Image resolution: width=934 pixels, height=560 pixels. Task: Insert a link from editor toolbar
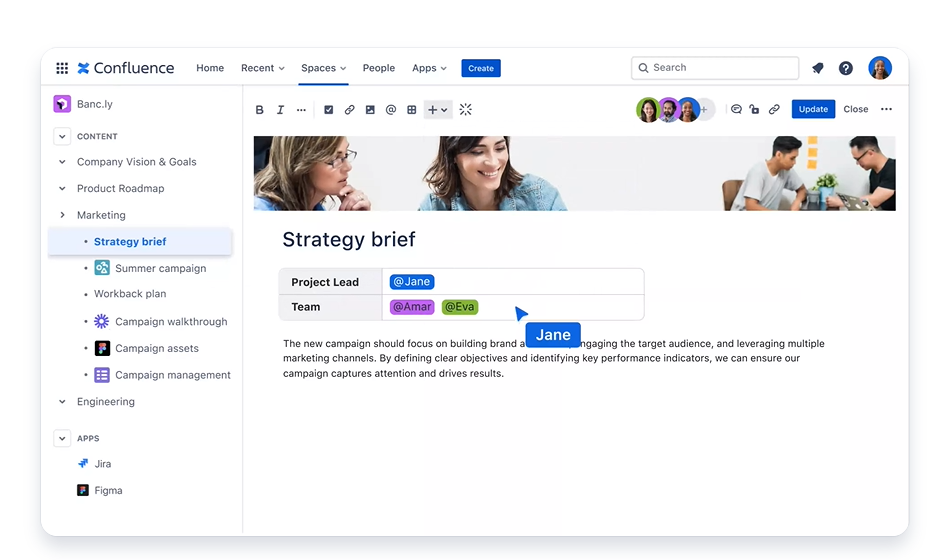coord(349,110)
